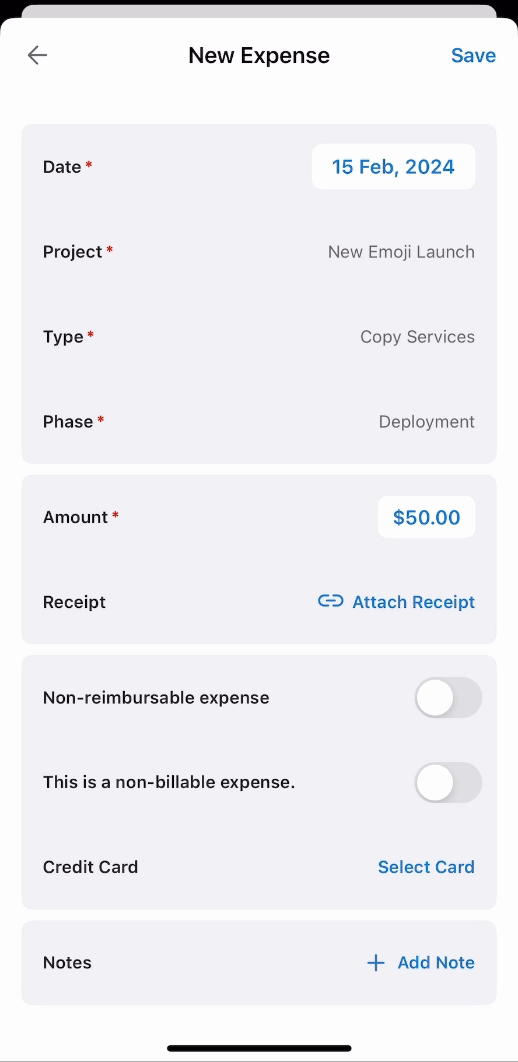Choose Select Card for Credit Card
The width and height of the screenshot is (518, 1062).
tap(426, 867)
